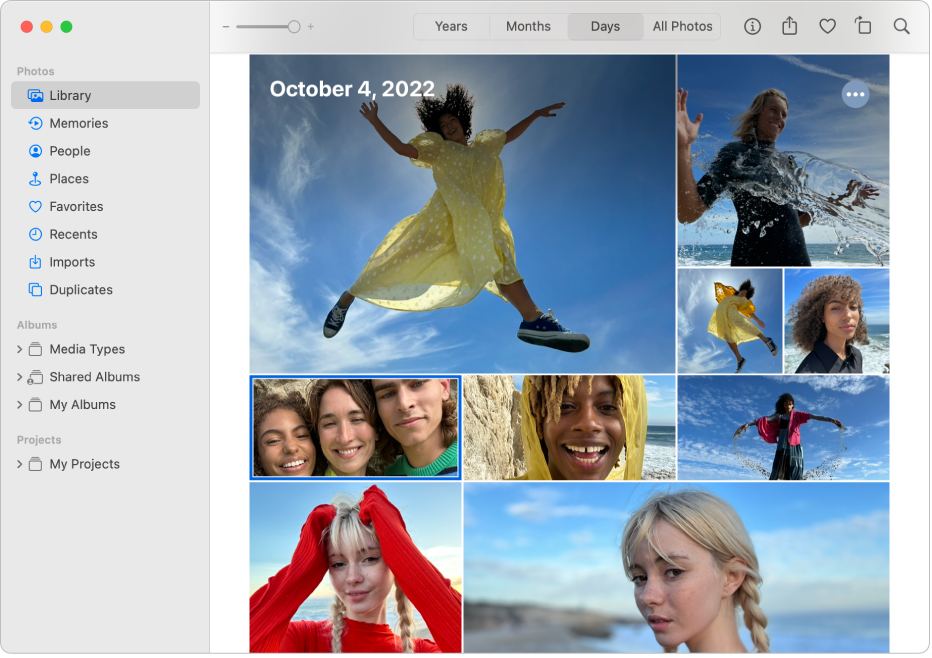Click the Share icon in toolbar

(x=790, y=27)
